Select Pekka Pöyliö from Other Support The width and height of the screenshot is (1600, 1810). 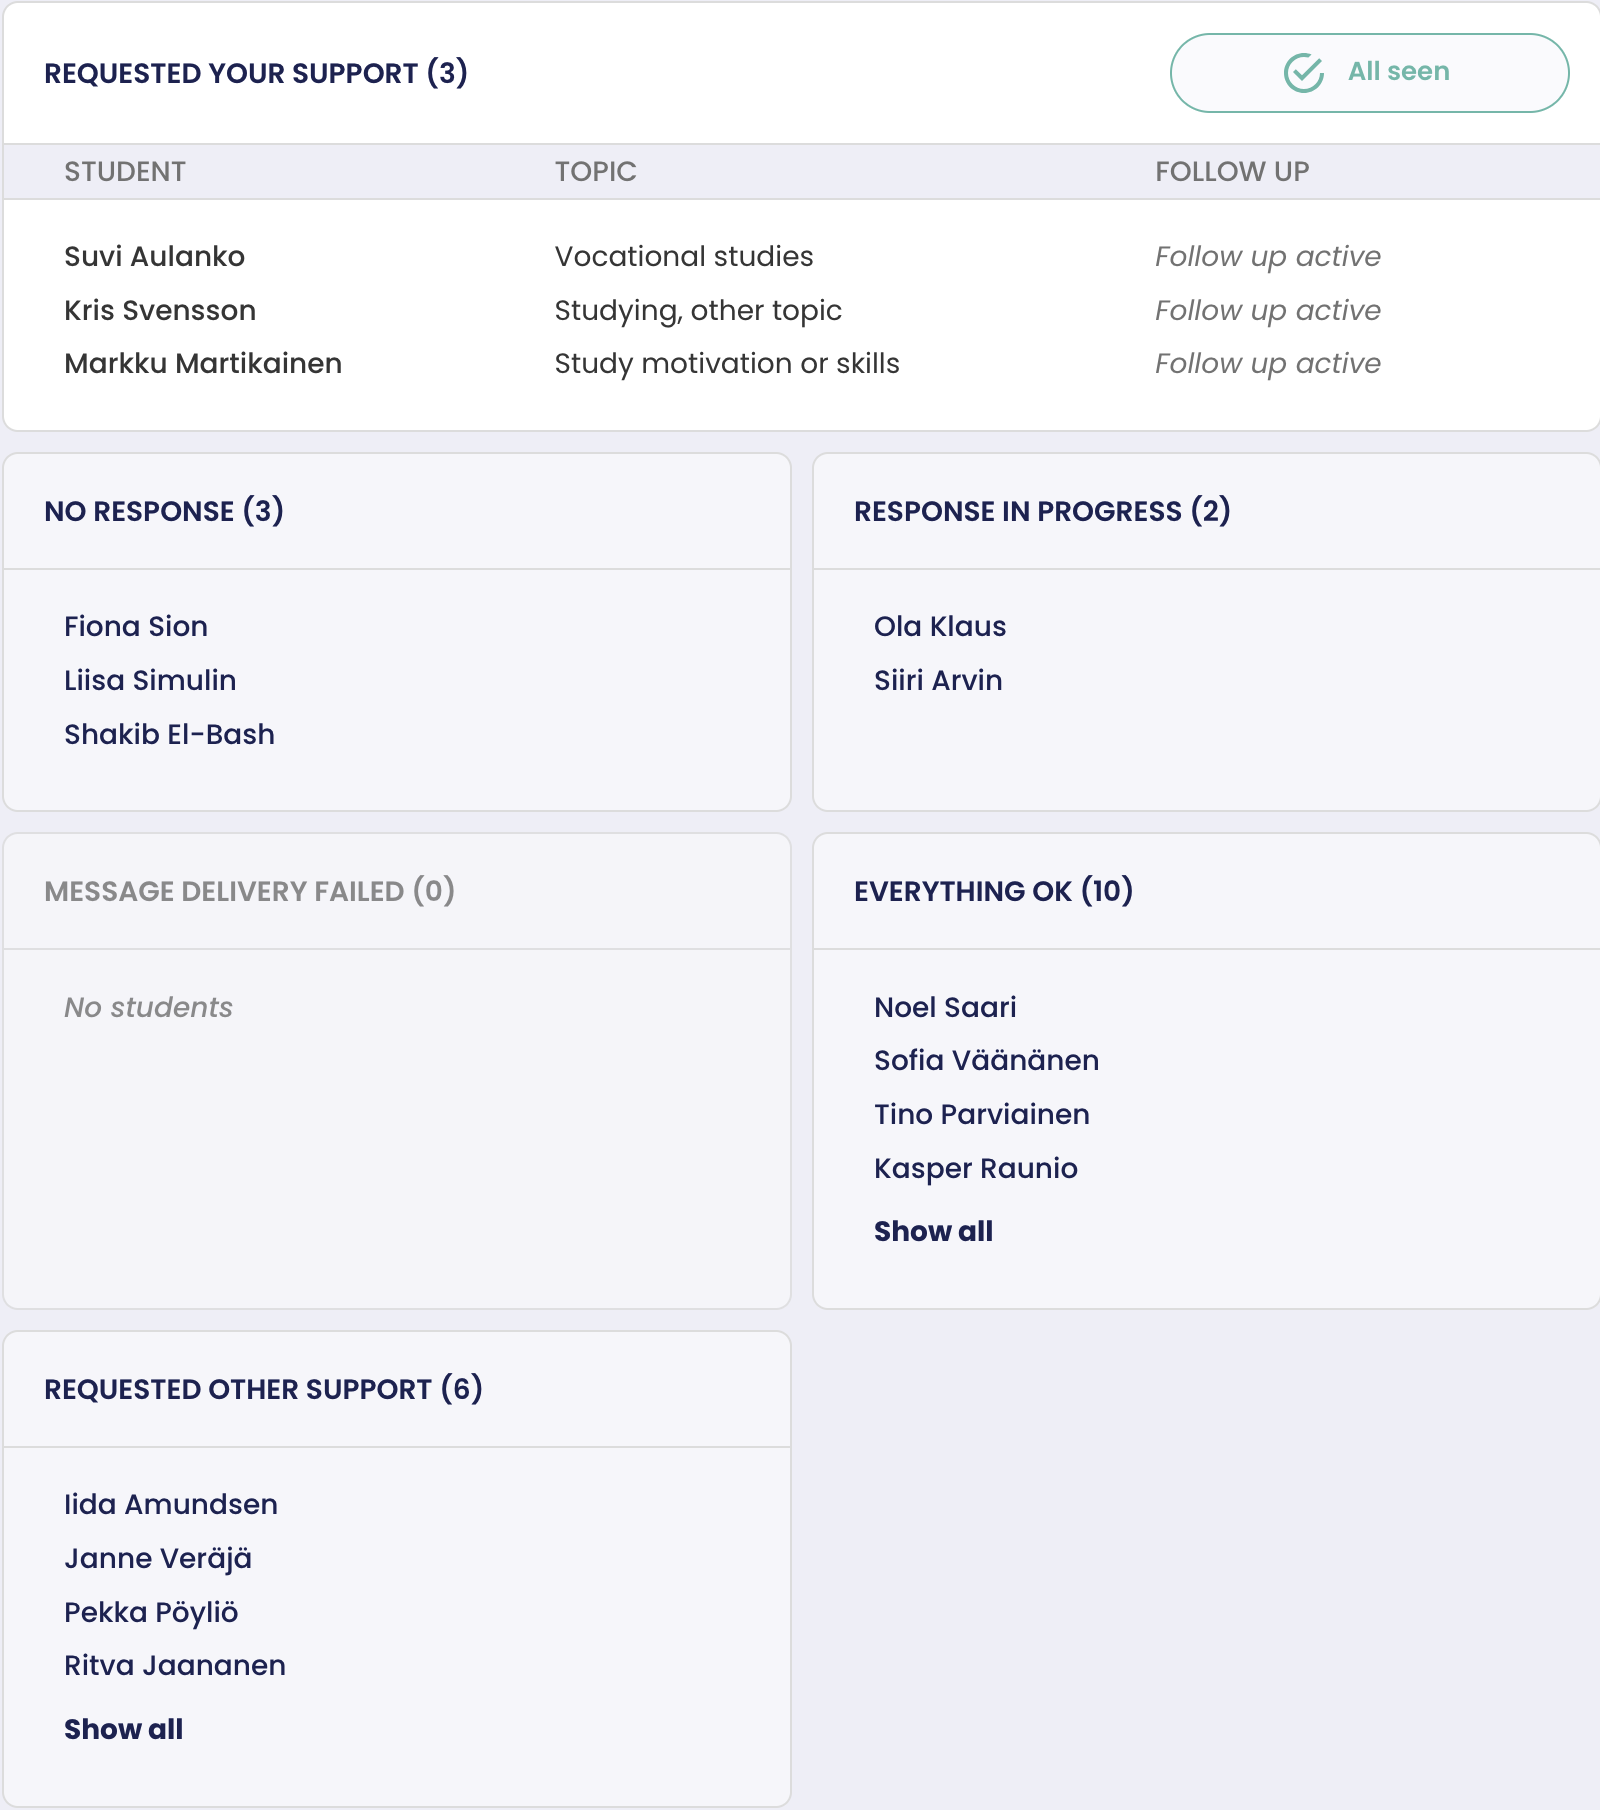151,1613
